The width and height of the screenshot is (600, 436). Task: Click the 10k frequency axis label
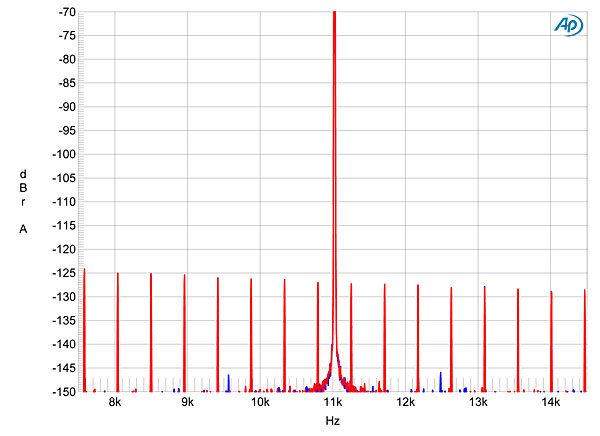click(x=260, y=402)
